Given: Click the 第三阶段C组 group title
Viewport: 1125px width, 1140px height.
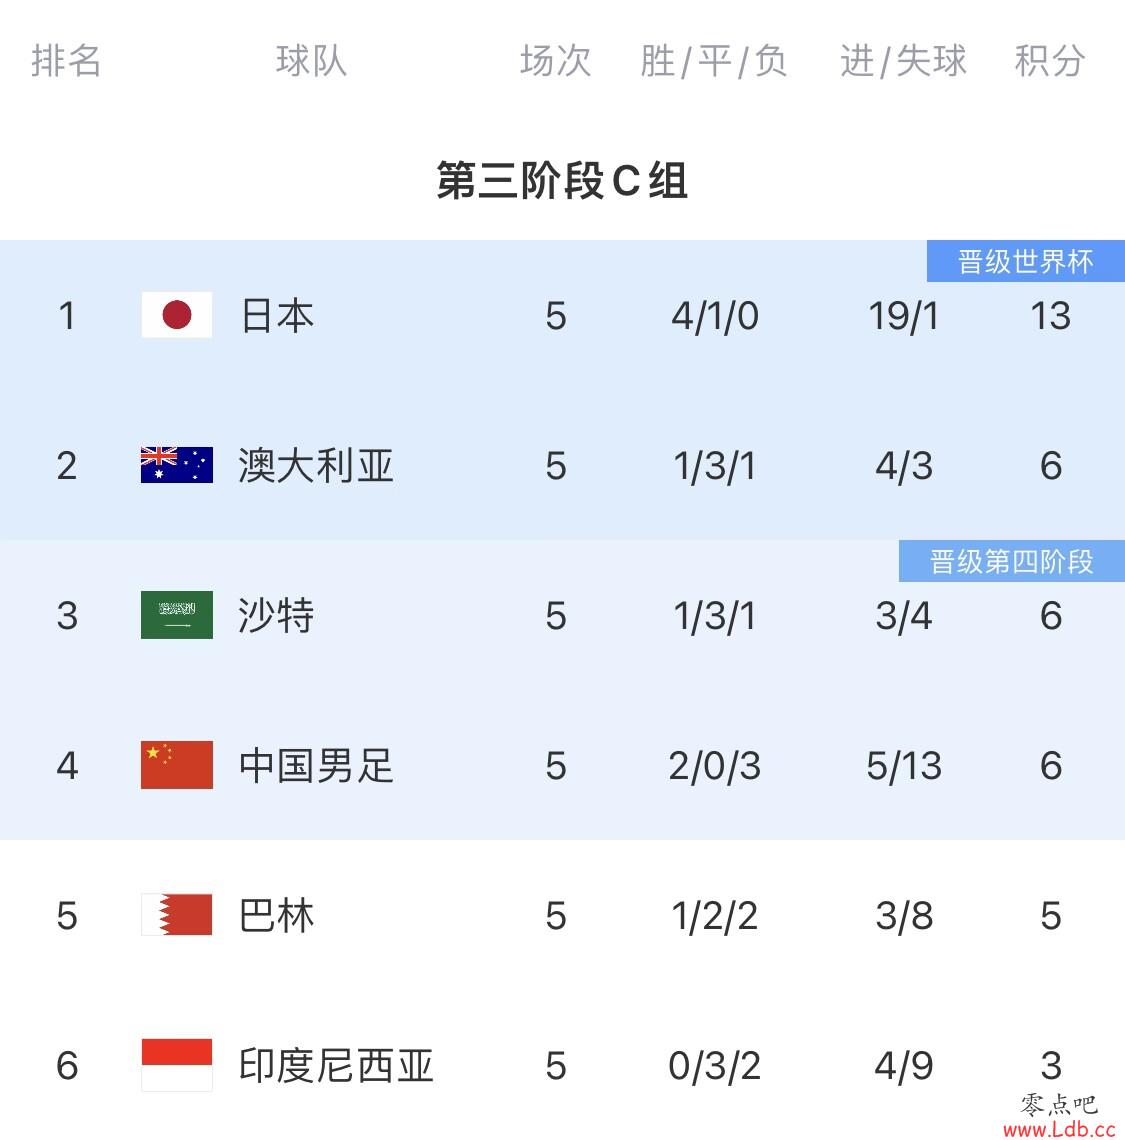Looking at the screenshot, I should pos(561,180).
